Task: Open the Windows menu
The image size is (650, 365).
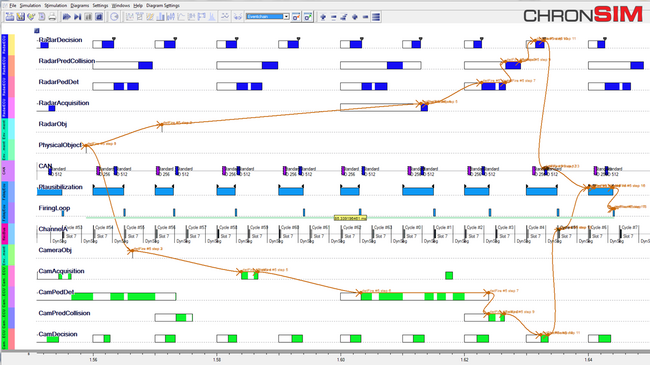Action: click(121, 5)
